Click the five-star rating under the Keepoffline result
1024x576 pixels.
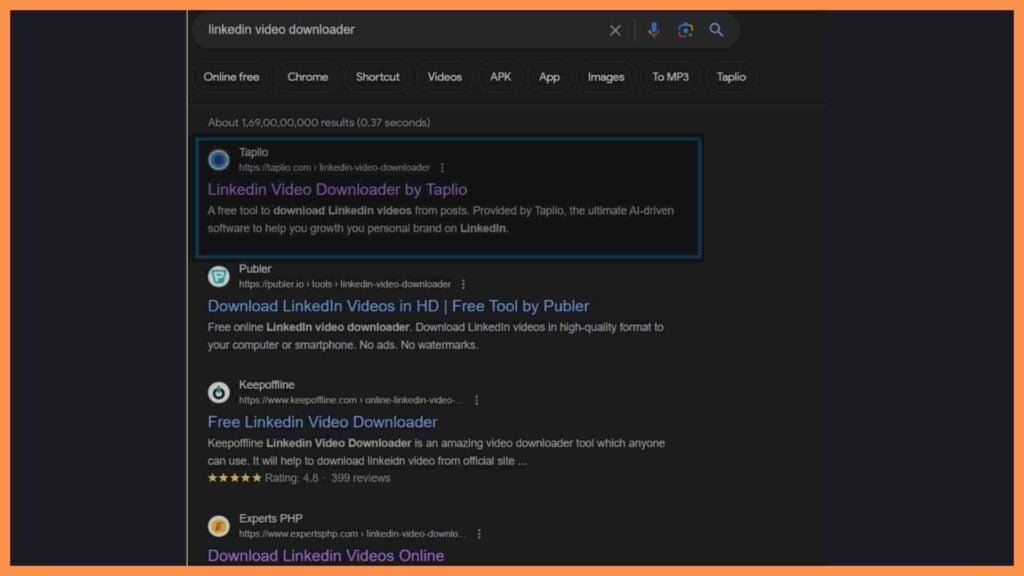[234, 478]
